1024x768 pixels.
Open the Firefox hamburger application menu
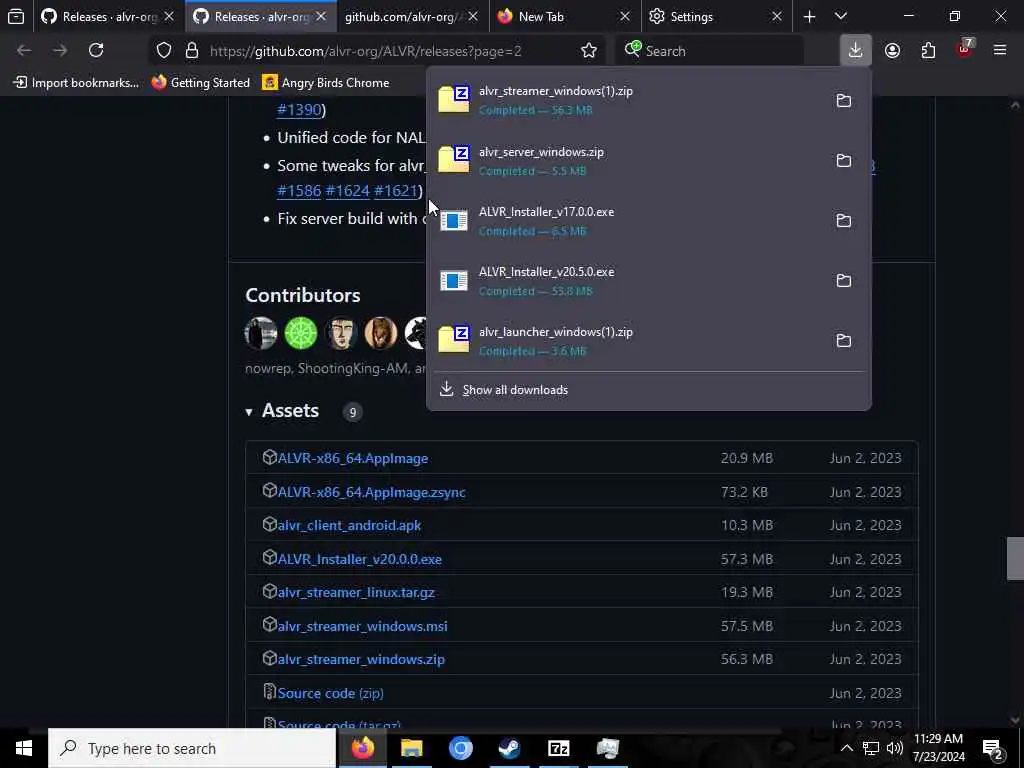click(x=1000, y=50)
